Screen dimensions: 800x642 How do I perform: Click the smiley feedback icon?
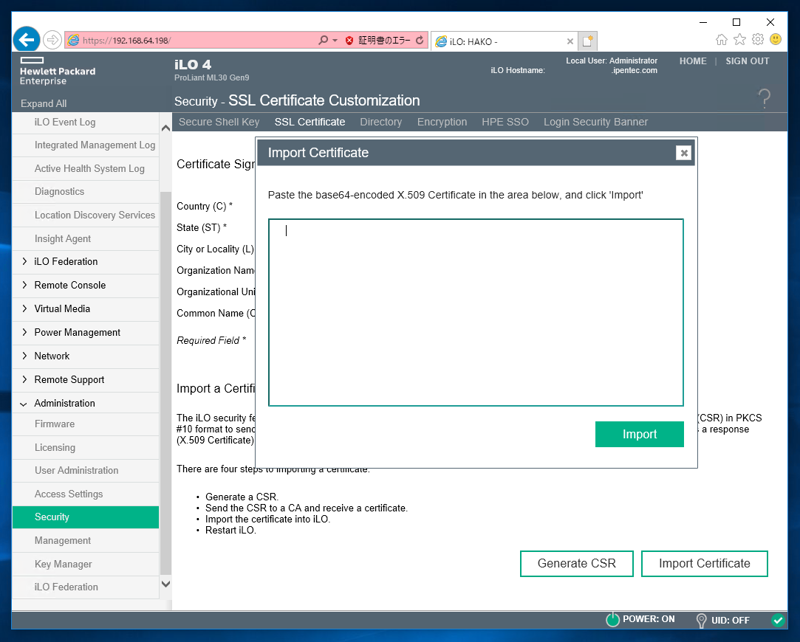point(776,39)
